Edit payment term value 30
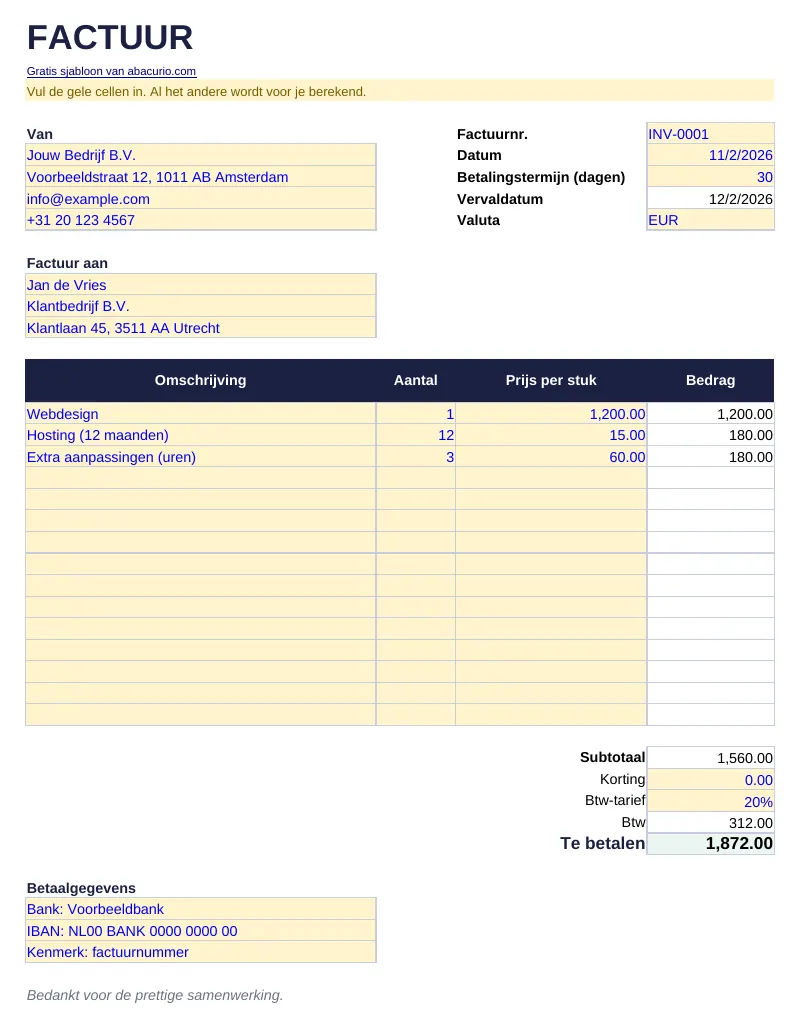 pyautogui.click(x=711, y=177)
